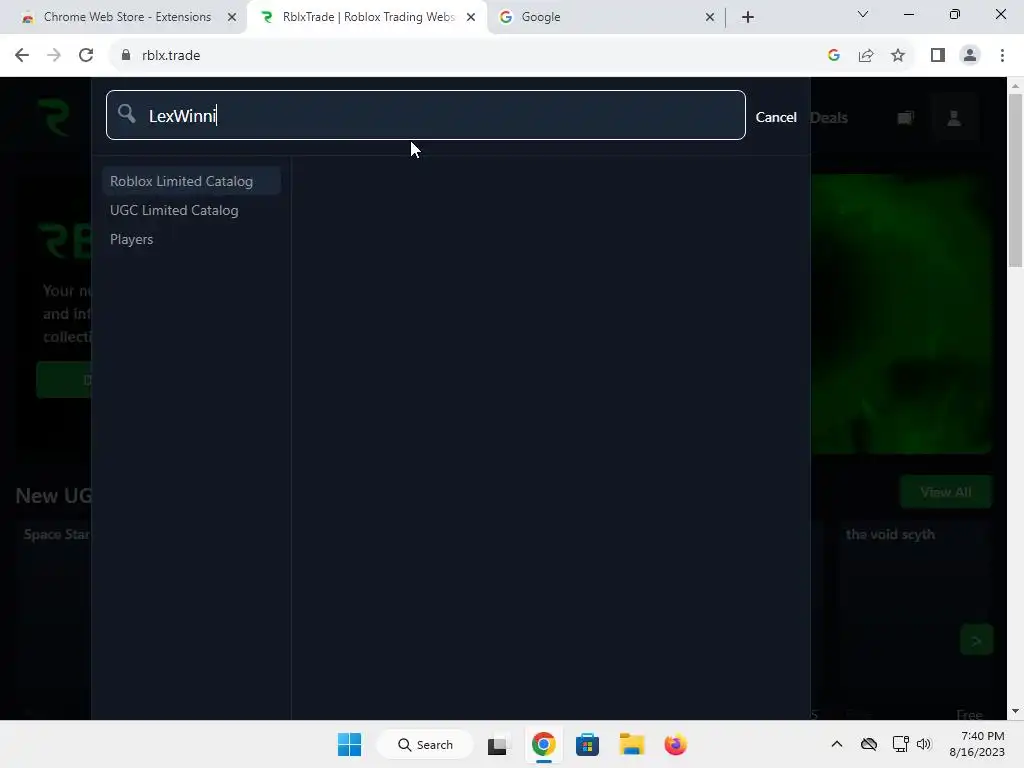Image resolution: width=1024 pixels, height=768 pixels.
Task: Open a new browser tab
Action: [x=748, y=17]
